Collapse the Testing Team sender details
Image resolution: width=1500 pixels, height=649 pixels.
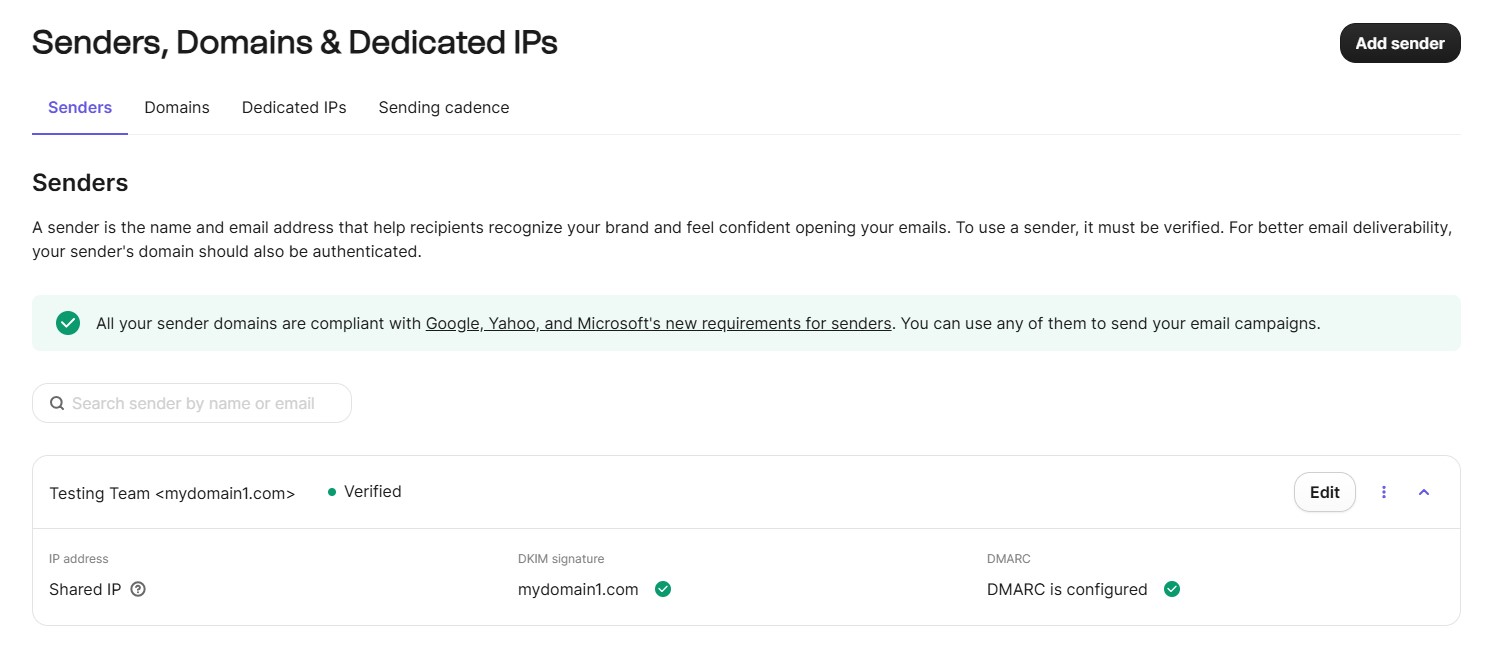pos(1424,492)
